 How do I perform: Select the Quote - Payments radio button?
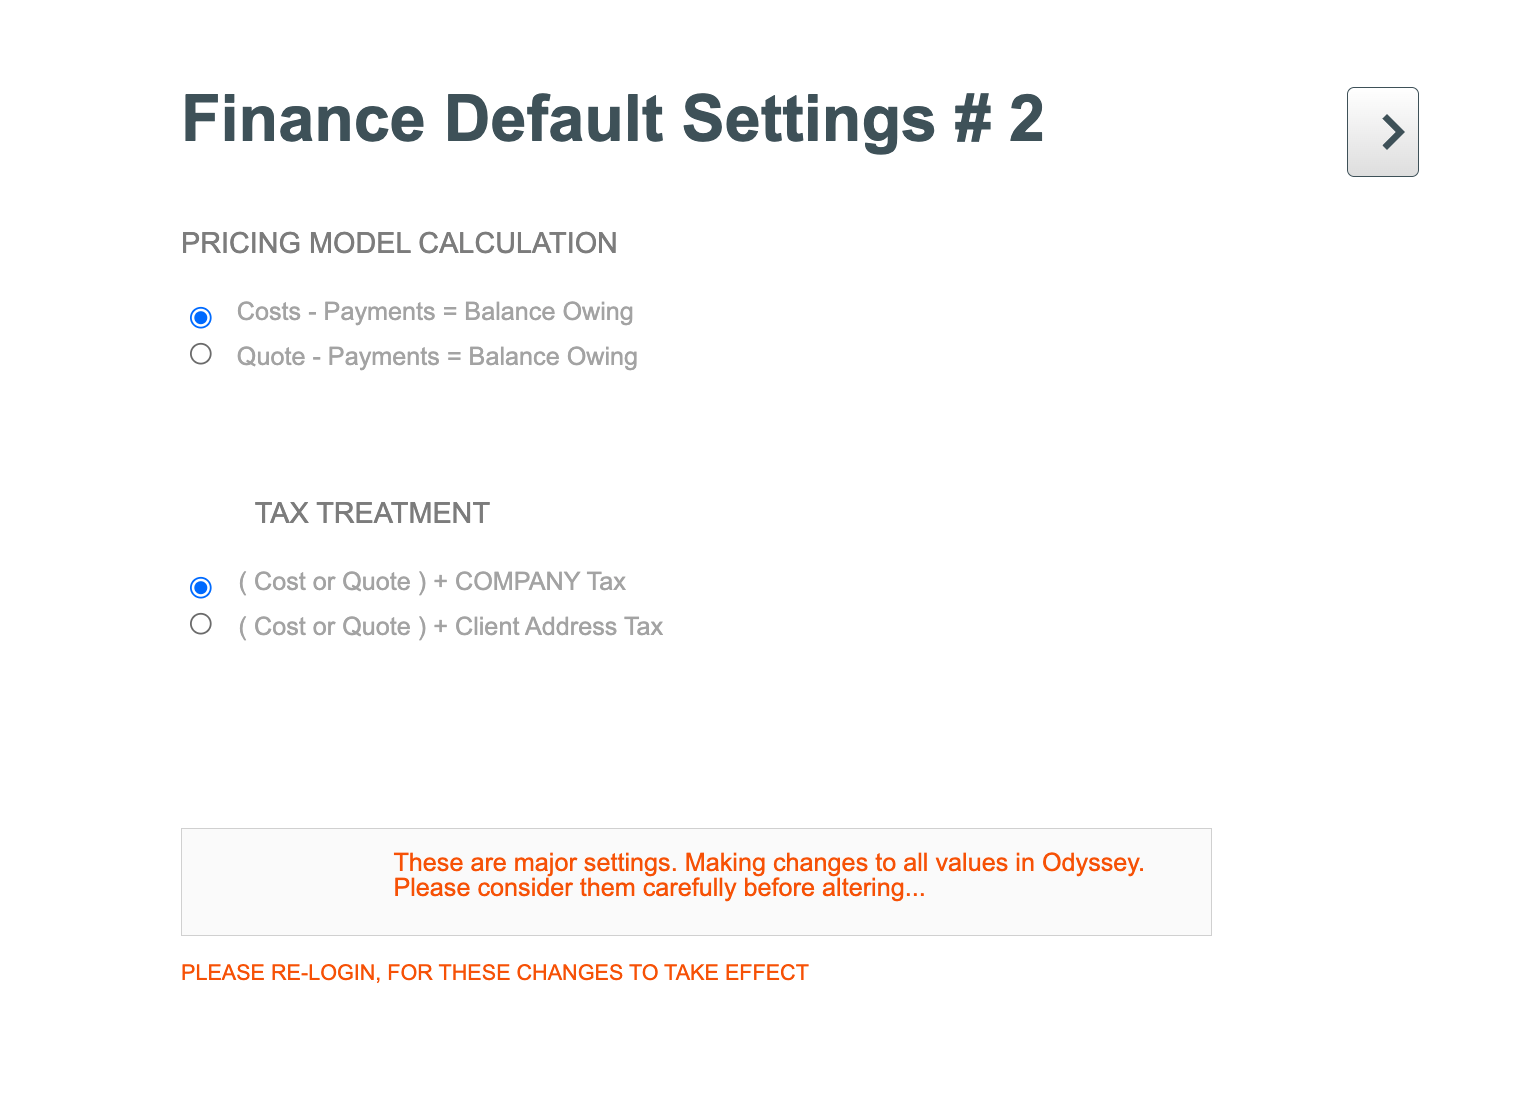(x=201, y=354)
